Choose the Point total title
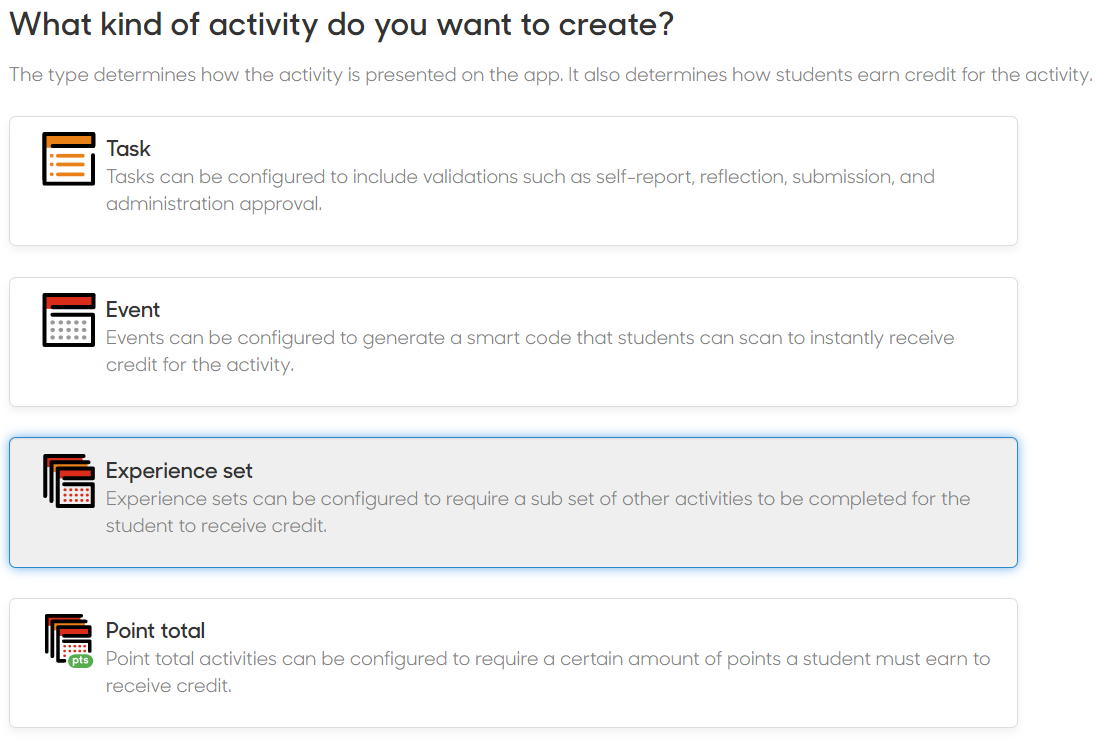1113x748 pixels. point(155,631)
